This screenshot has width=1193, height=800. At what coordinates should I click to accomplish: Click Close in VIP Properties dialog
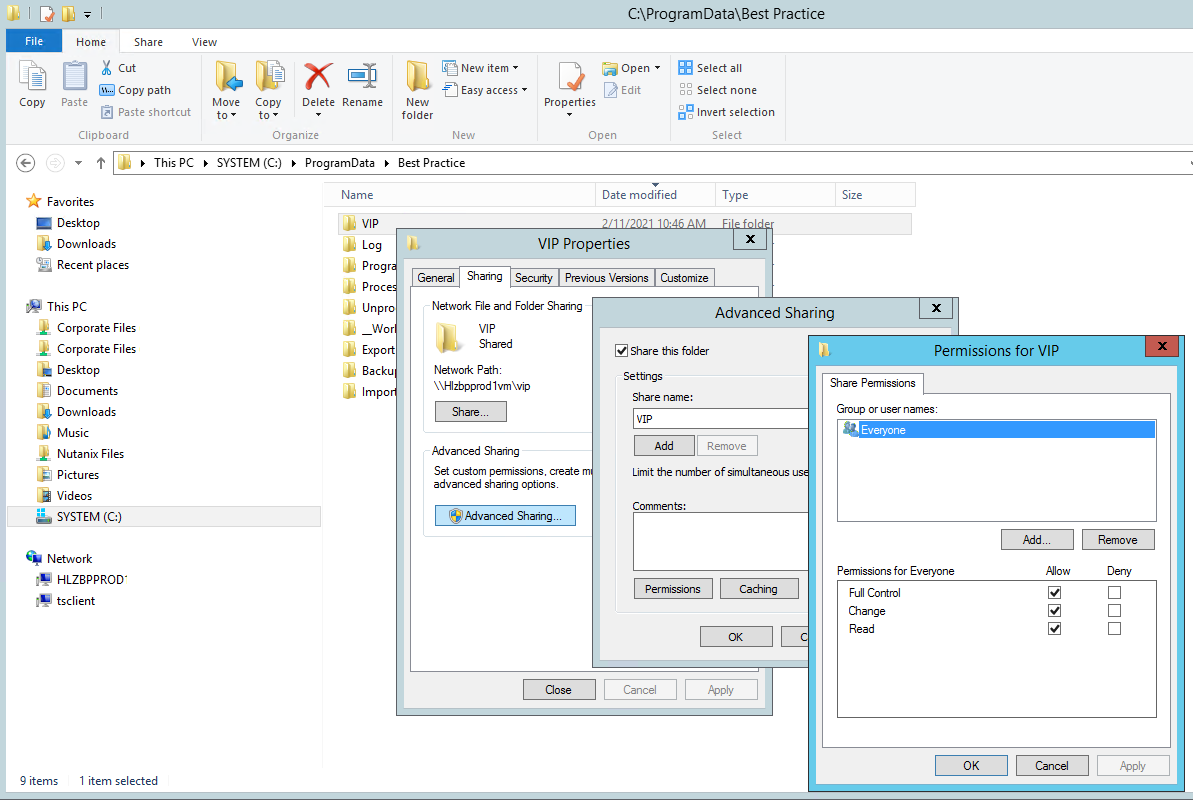558,690
